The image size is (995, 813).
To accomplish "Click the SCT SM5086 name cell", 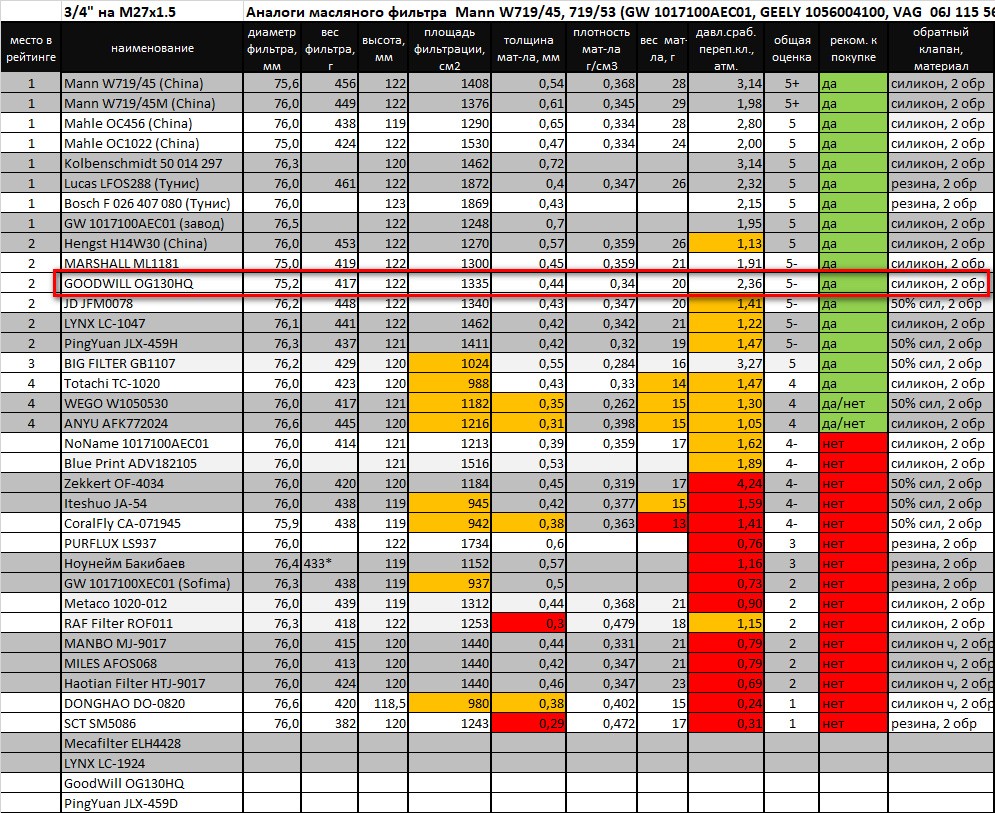I will pyautogui.click(x=152, y=723).
